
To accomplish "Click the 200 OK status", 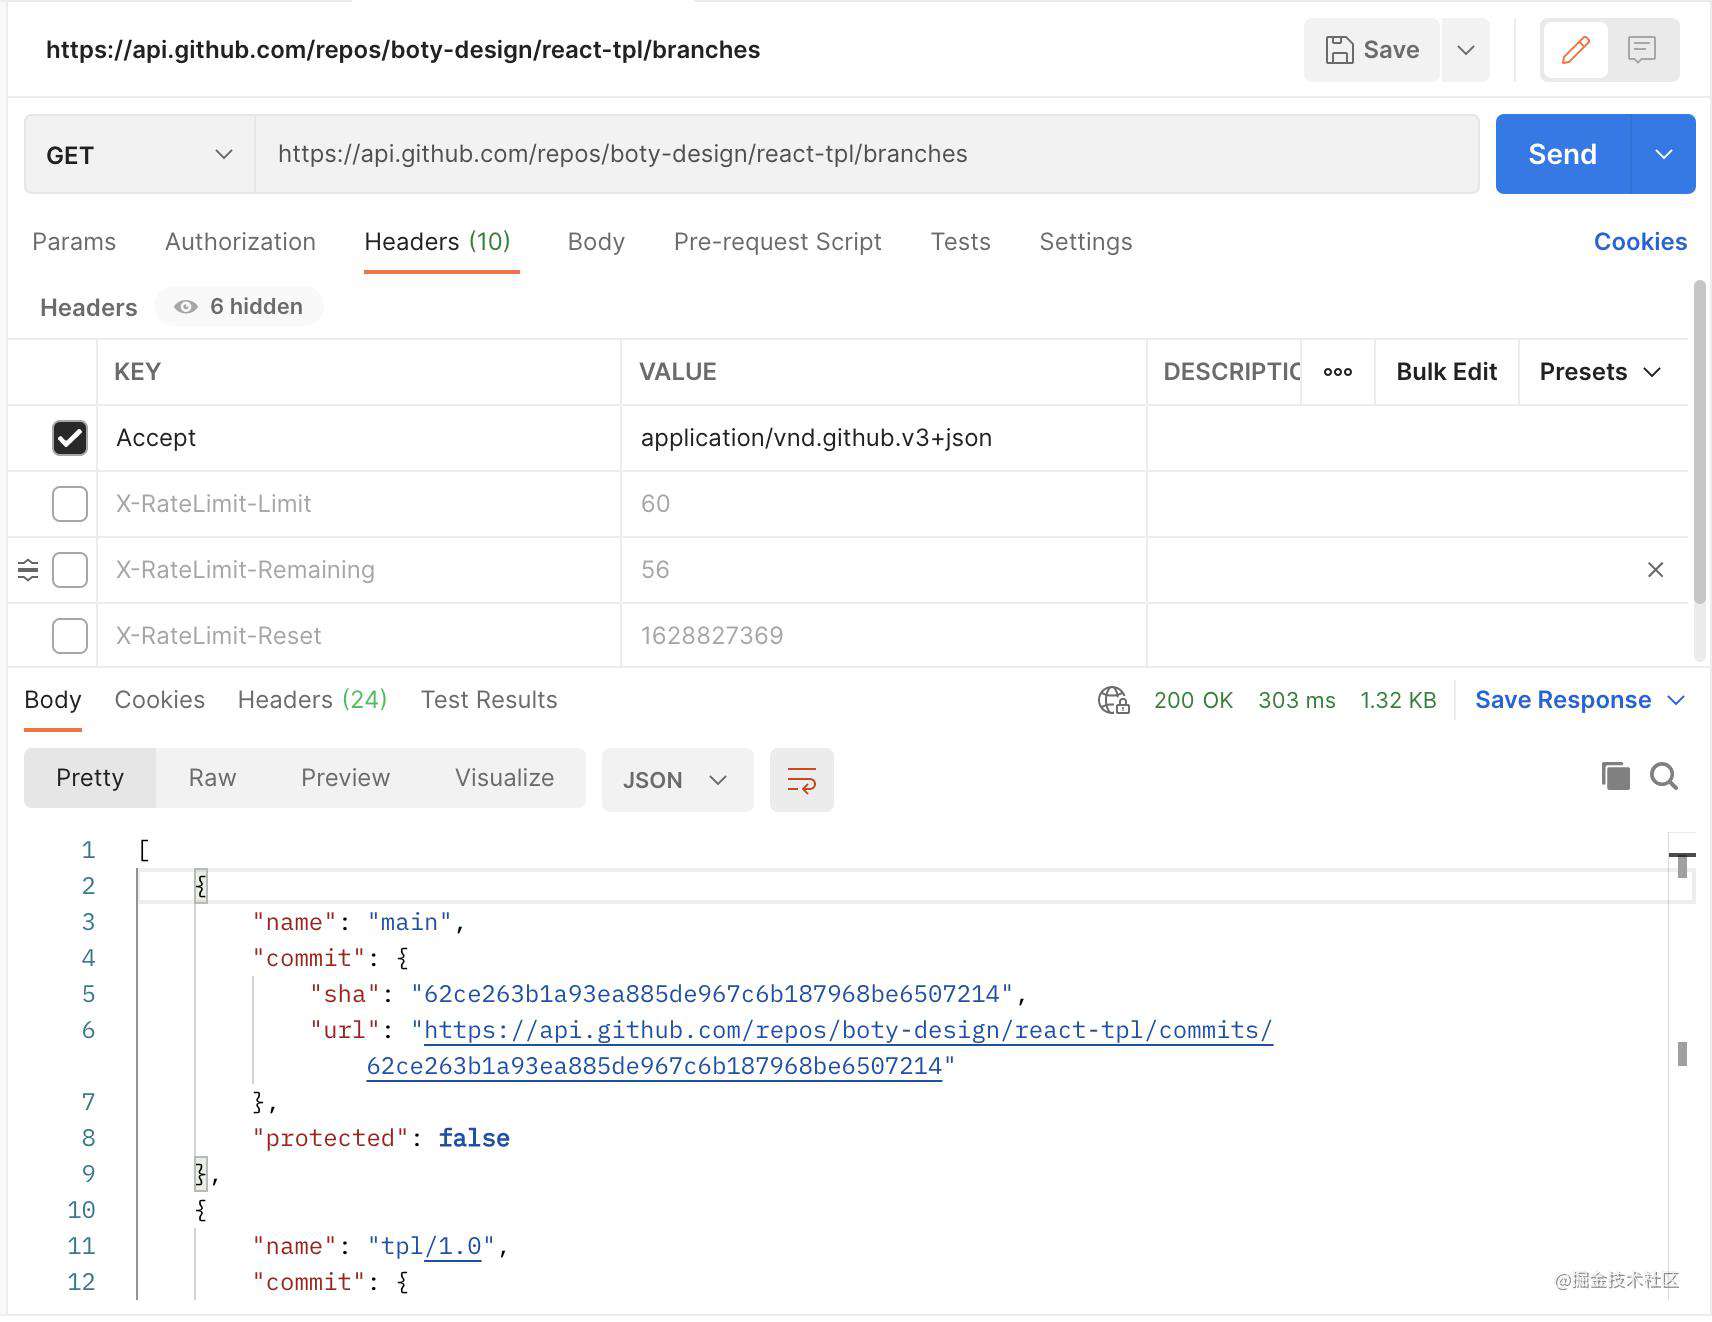I will (x=1193, y=700).
